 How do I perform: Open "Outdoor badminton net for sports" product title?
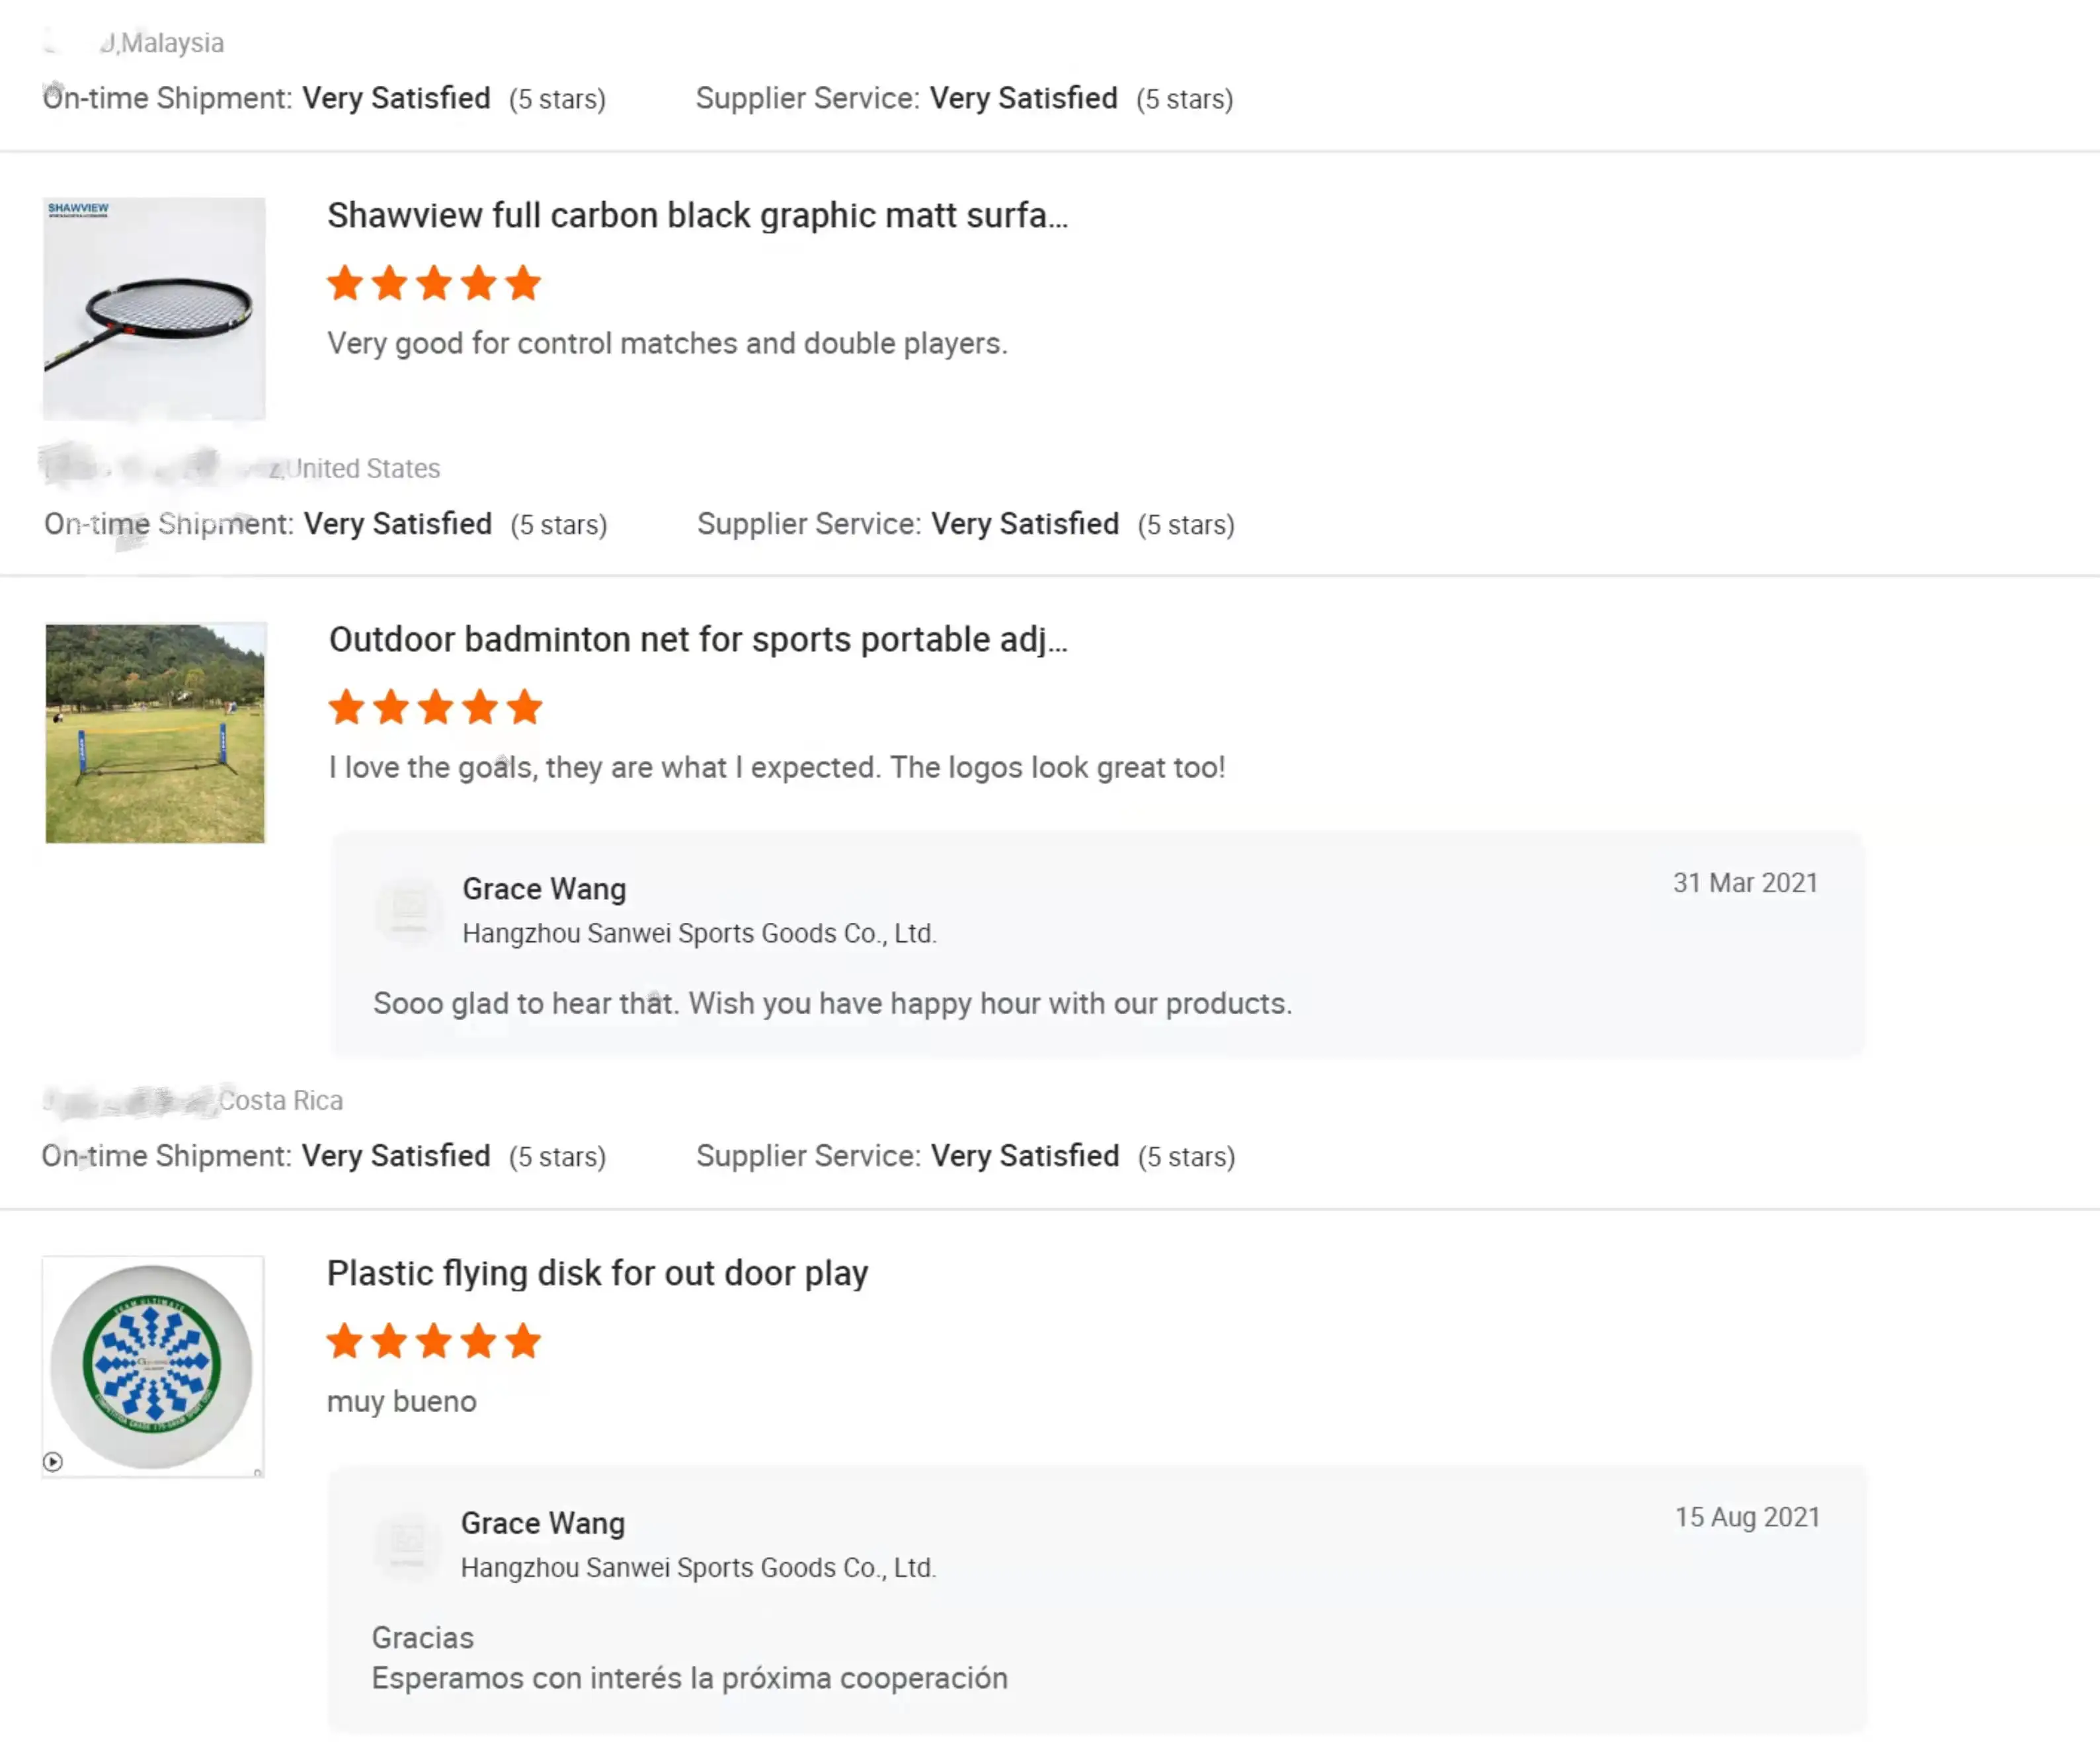[697, 640]
